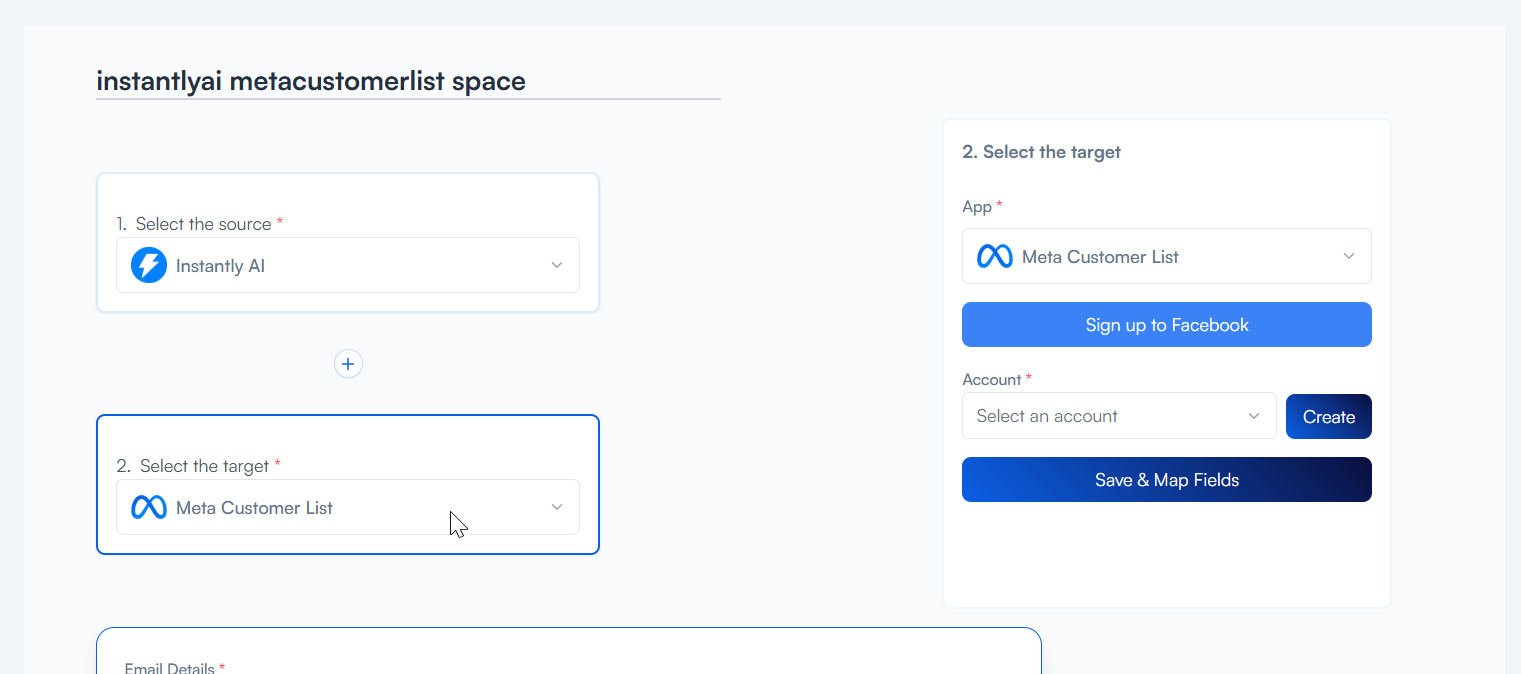Add a step with the plus icon
Viewport: 1521px width, 674px height.
tap(348, 364)
